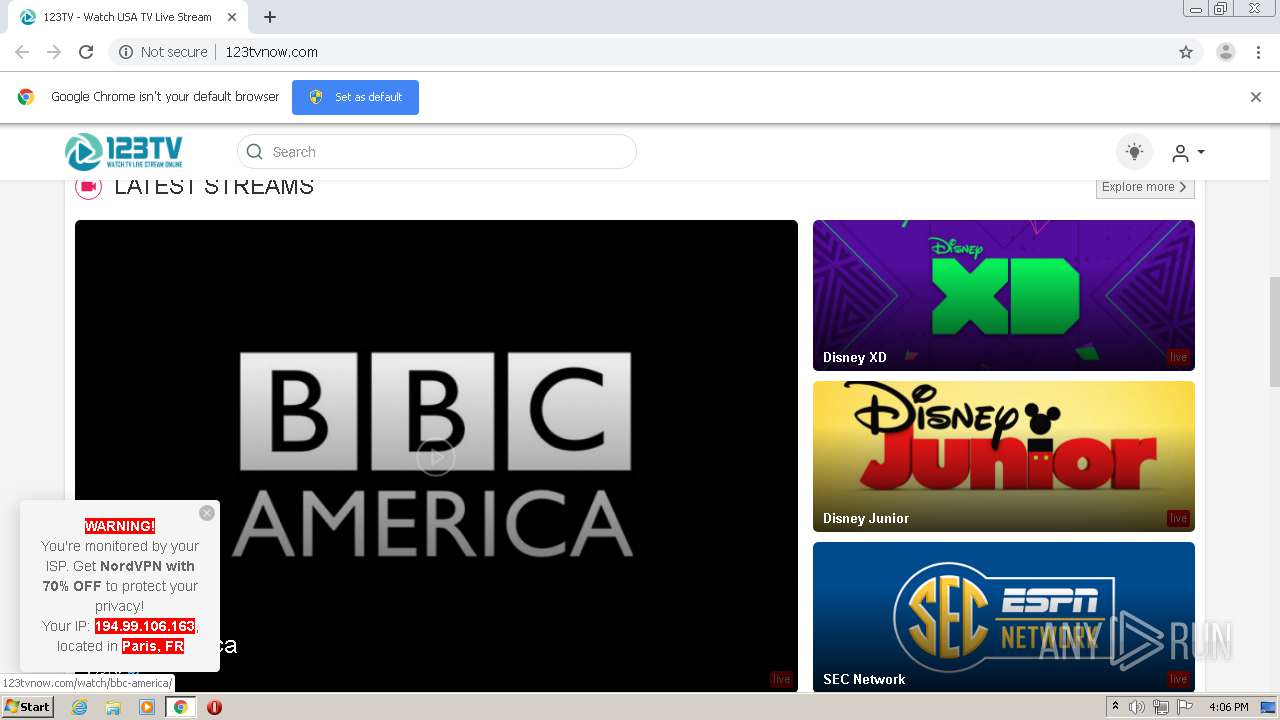Viewport: 1280px width, 720px height.
Task: Open the Action Center flag icon
Action: click(1185, 707)
